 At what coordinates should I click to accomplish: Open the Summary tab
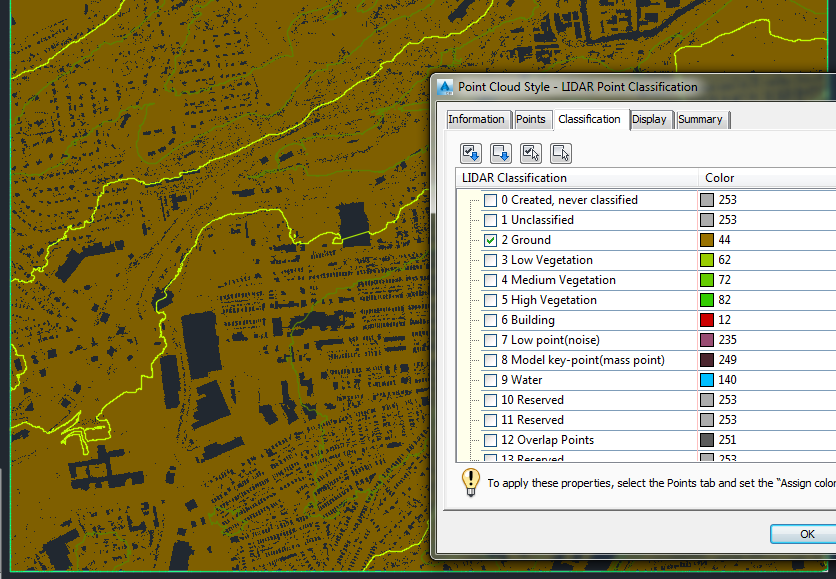pyautogui.click(x=702, y=119)
